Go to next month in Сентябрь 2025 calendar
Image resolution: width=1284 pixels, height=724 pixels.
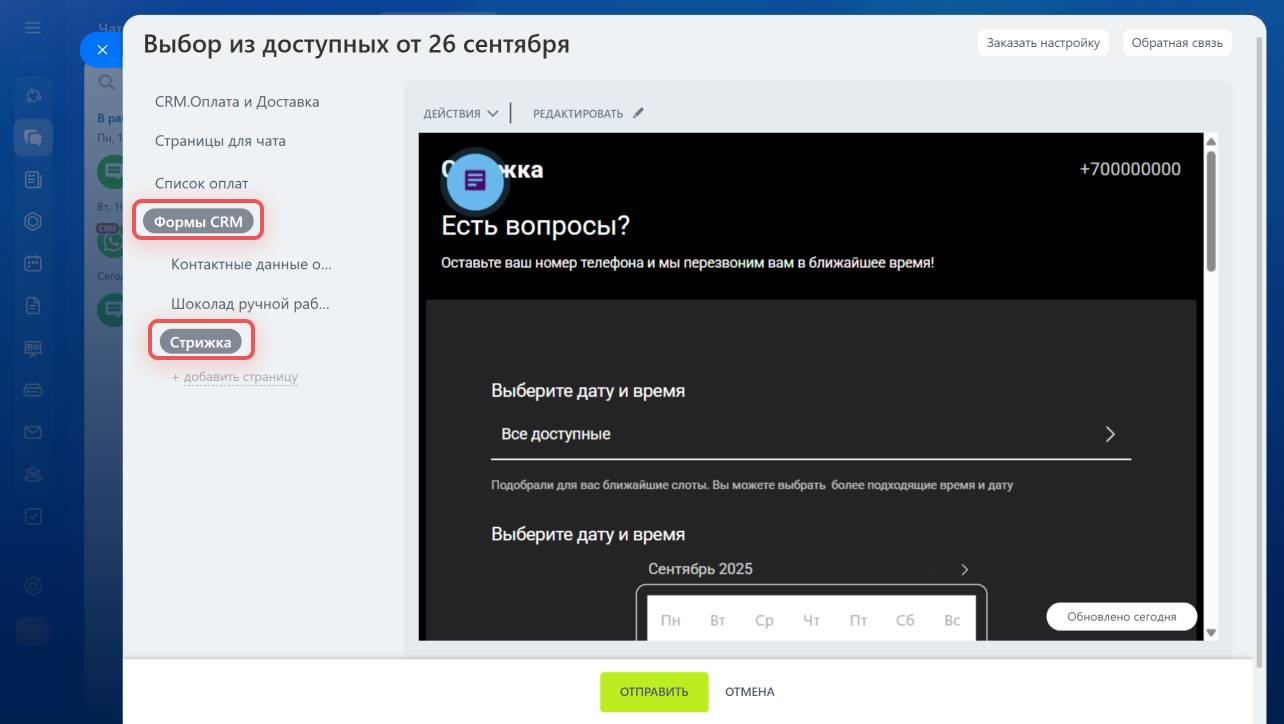pos(964,570)
